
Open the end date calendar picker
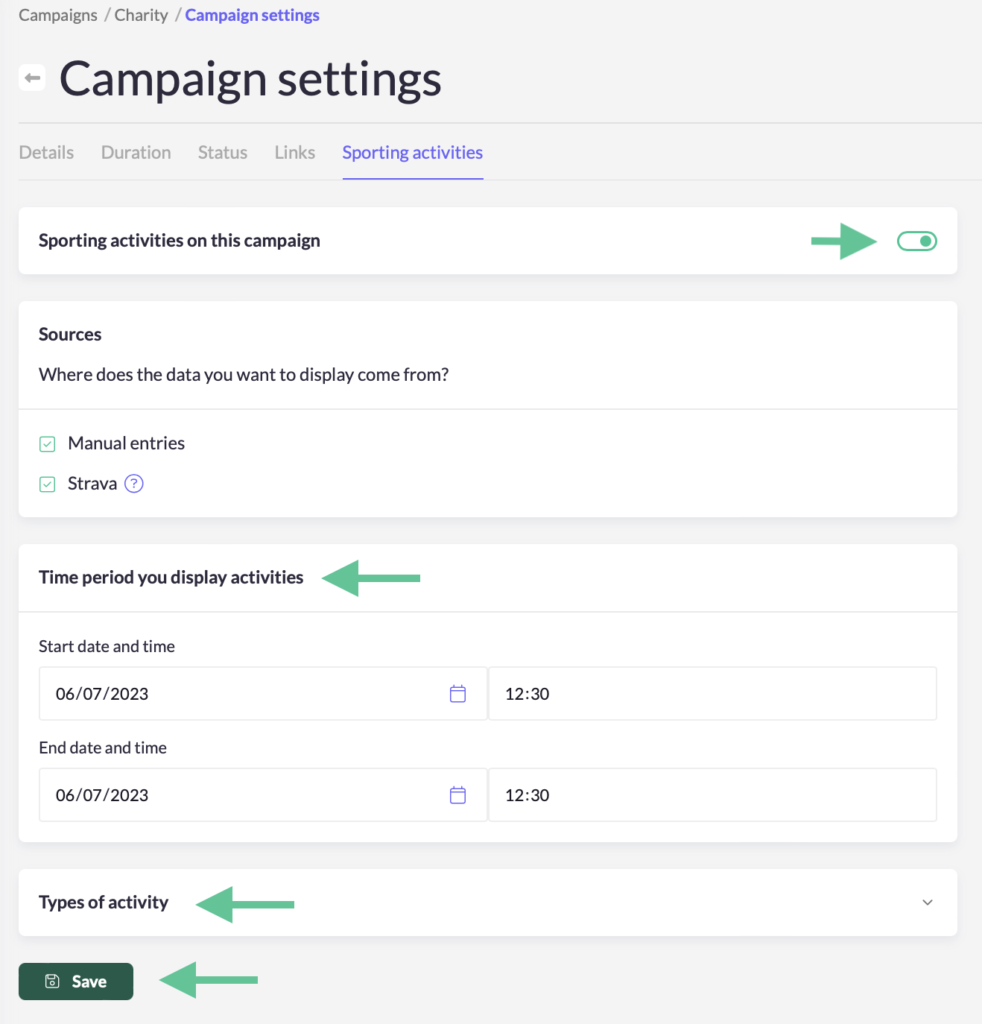(x=458, y=795)
